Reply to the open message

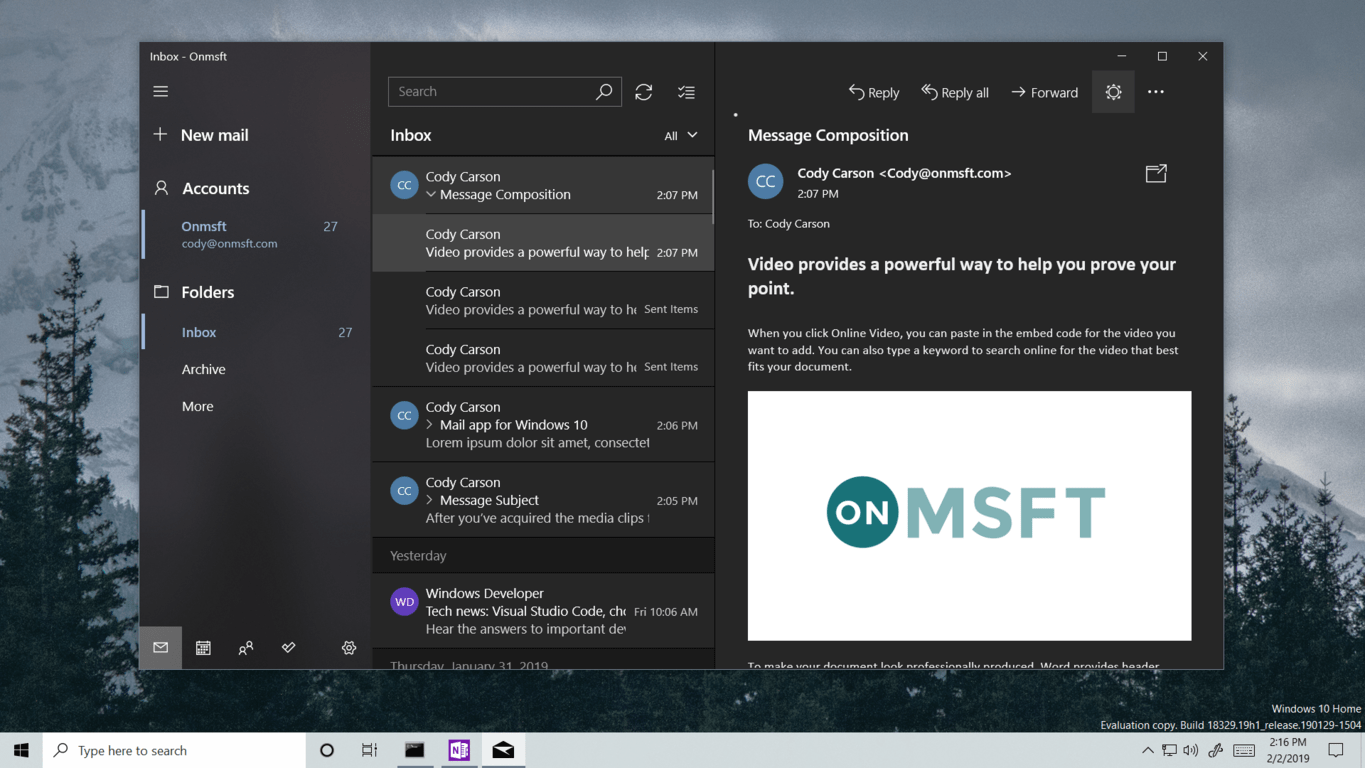pos(874,92)
